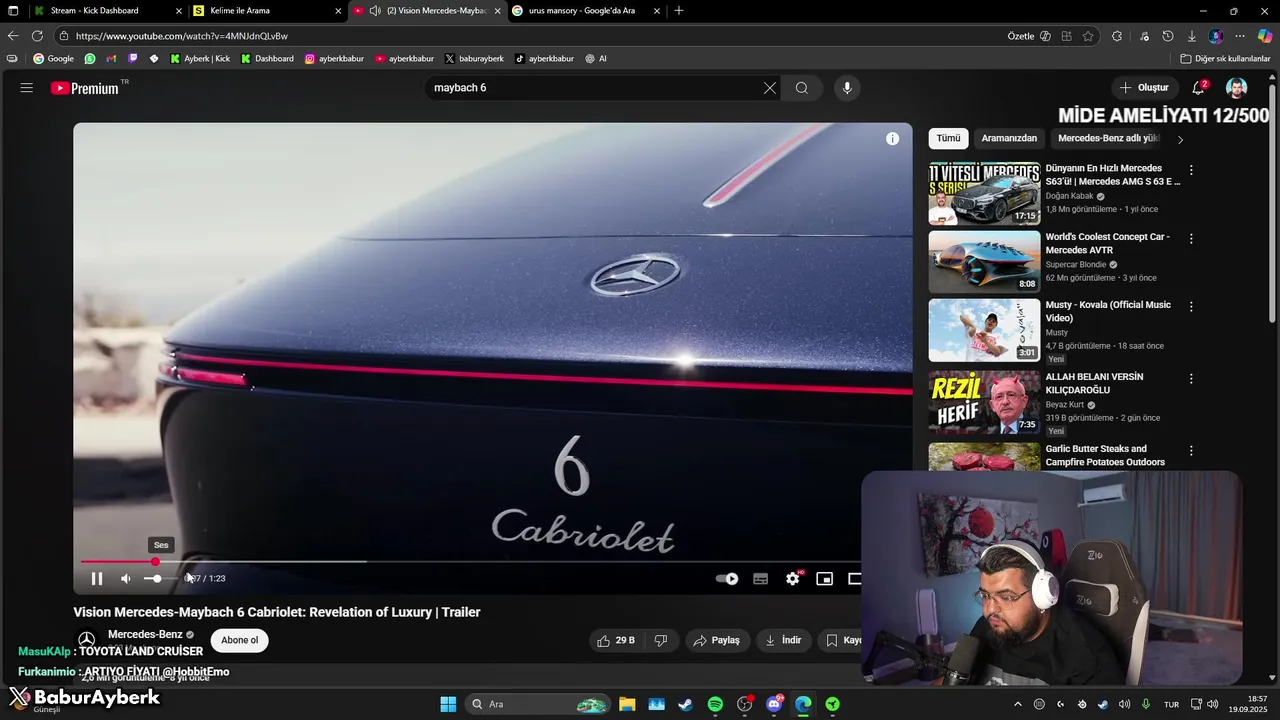Open Garlic Butter Steaks video title
The image size is (1280, 720).
(x=1105, y=455)
